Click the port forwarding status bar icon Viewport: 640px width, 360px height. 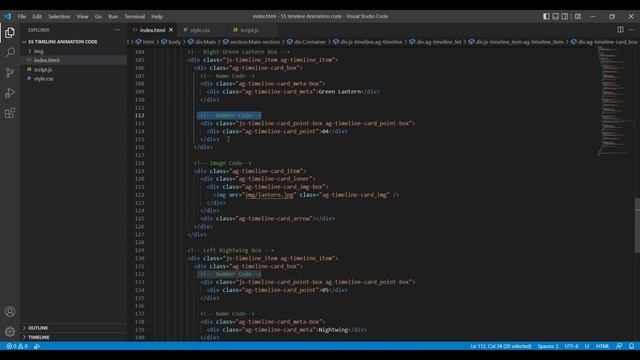[37, 346]
